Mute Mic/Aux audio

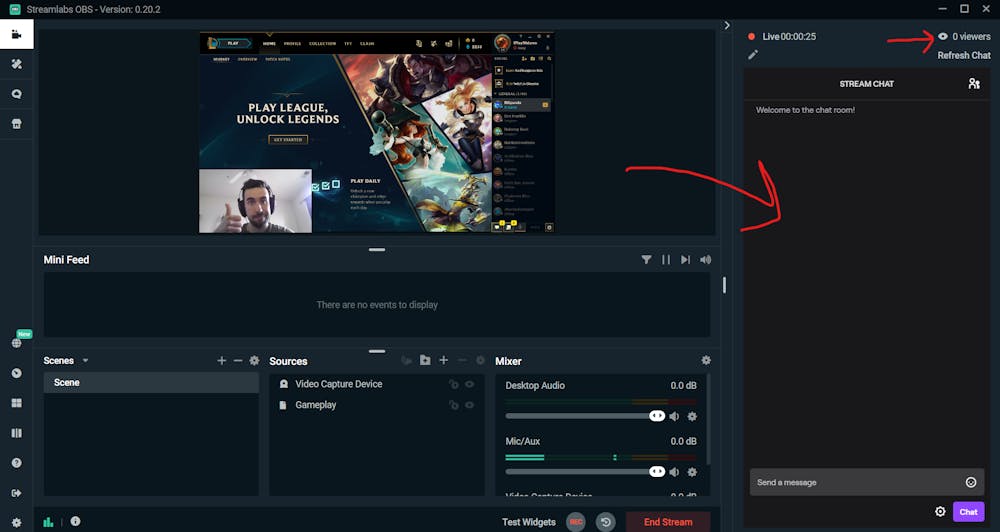[x=674, y=472]
